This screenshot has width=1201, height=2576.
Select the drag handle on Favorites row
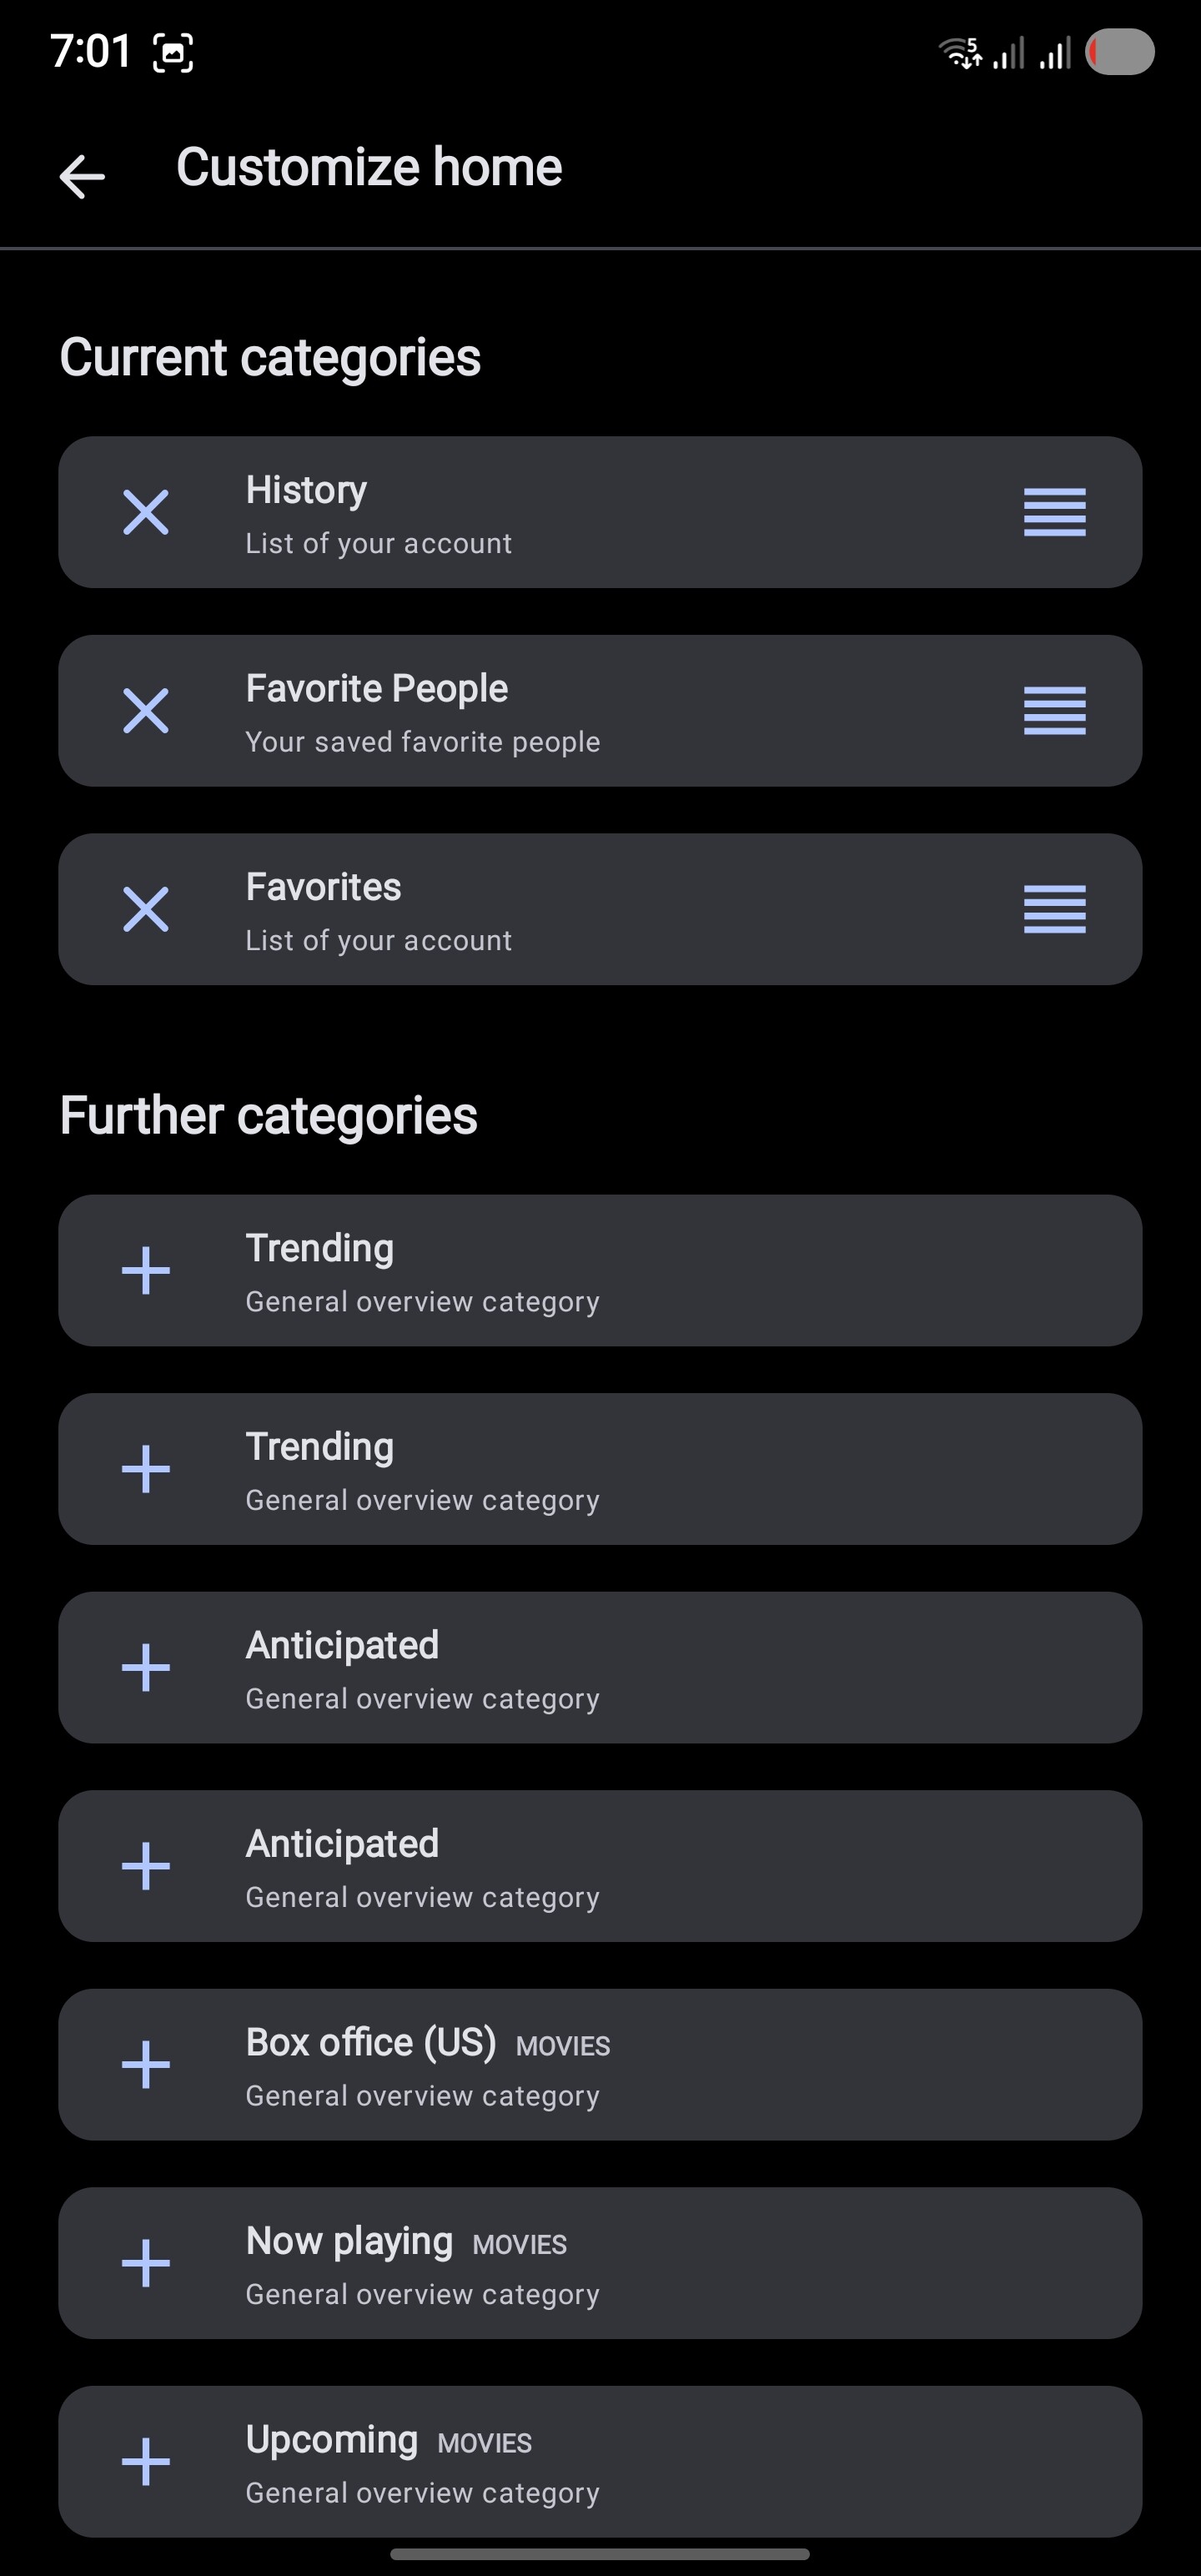1054,909
